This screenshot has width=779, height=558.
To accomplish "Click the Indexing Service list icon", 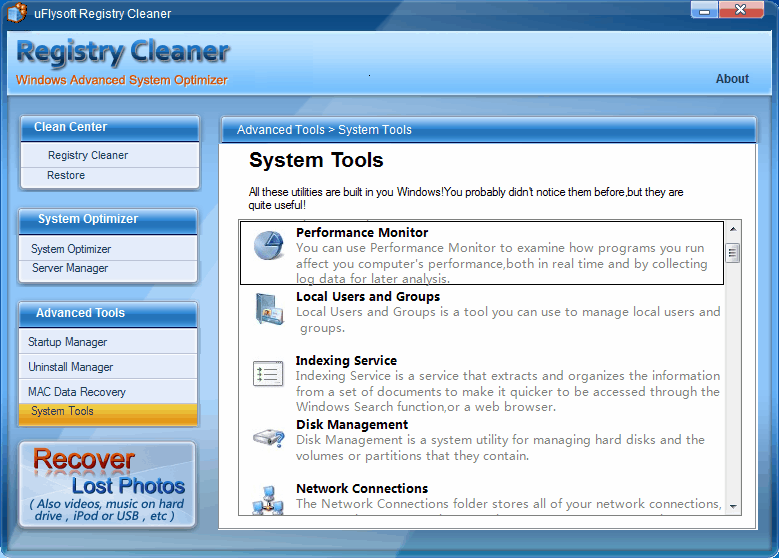I will coord(268,374).
